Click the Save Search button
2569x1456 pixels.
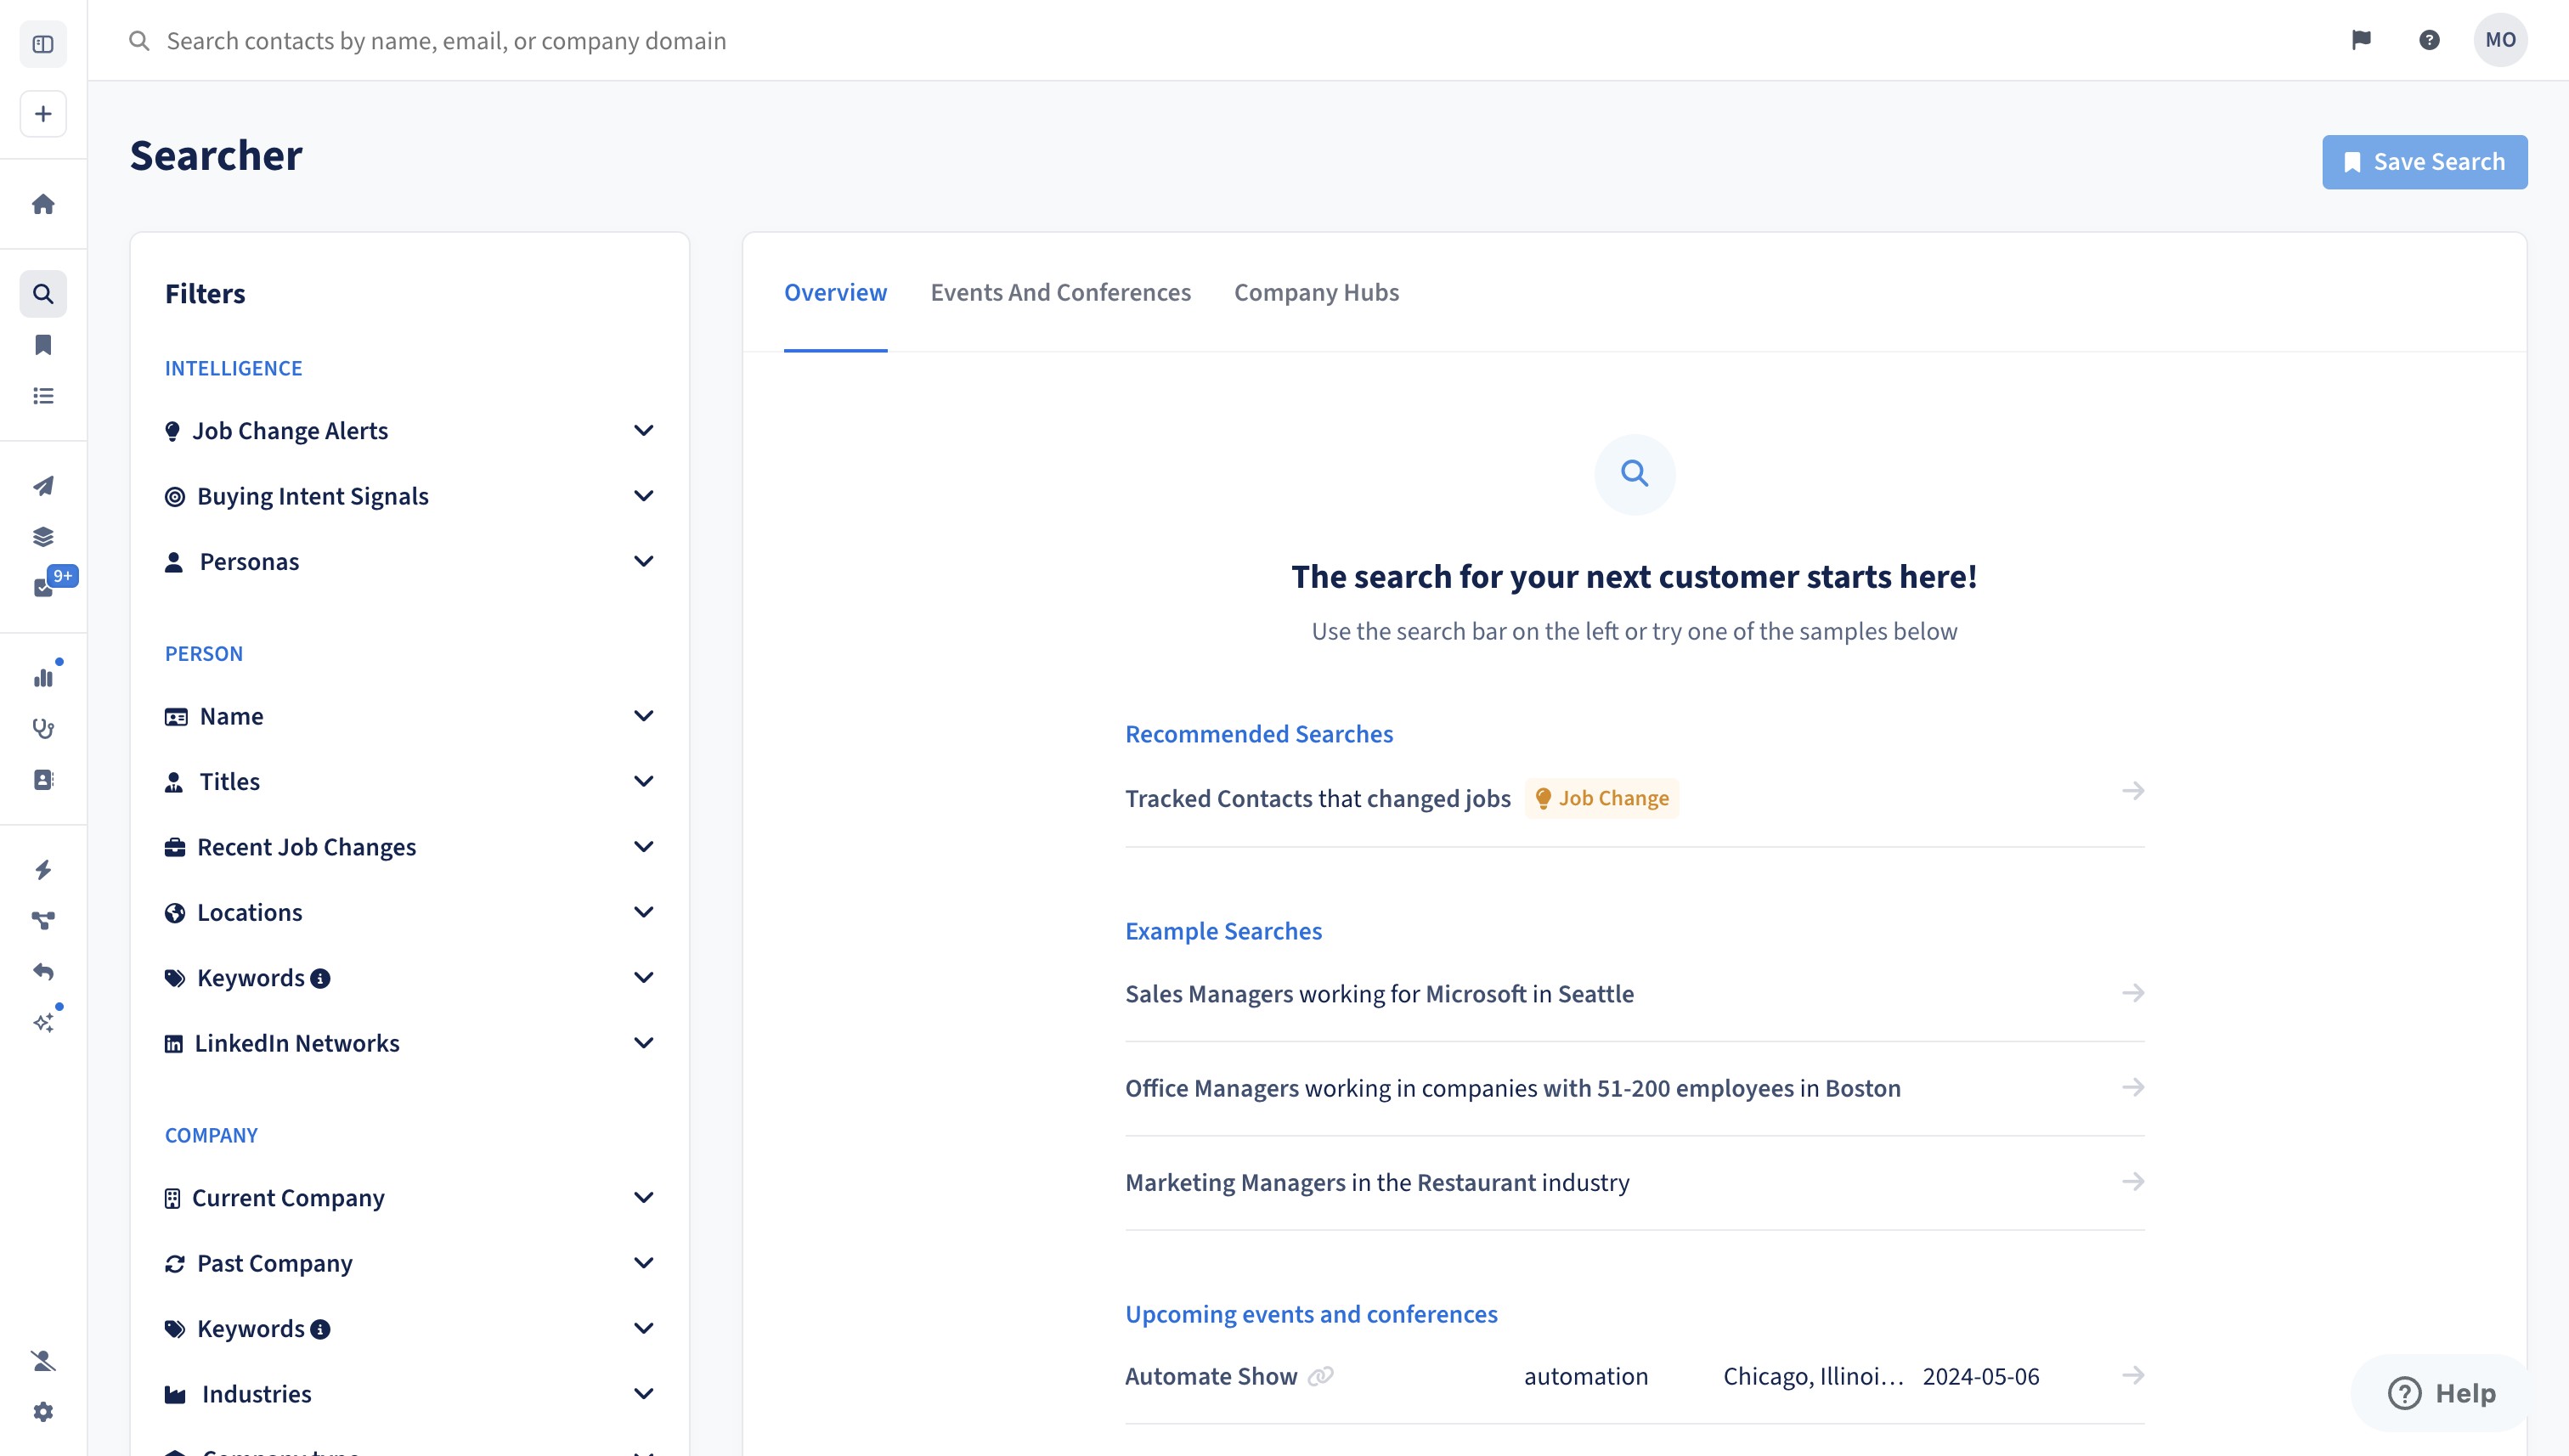point(2424,162)
